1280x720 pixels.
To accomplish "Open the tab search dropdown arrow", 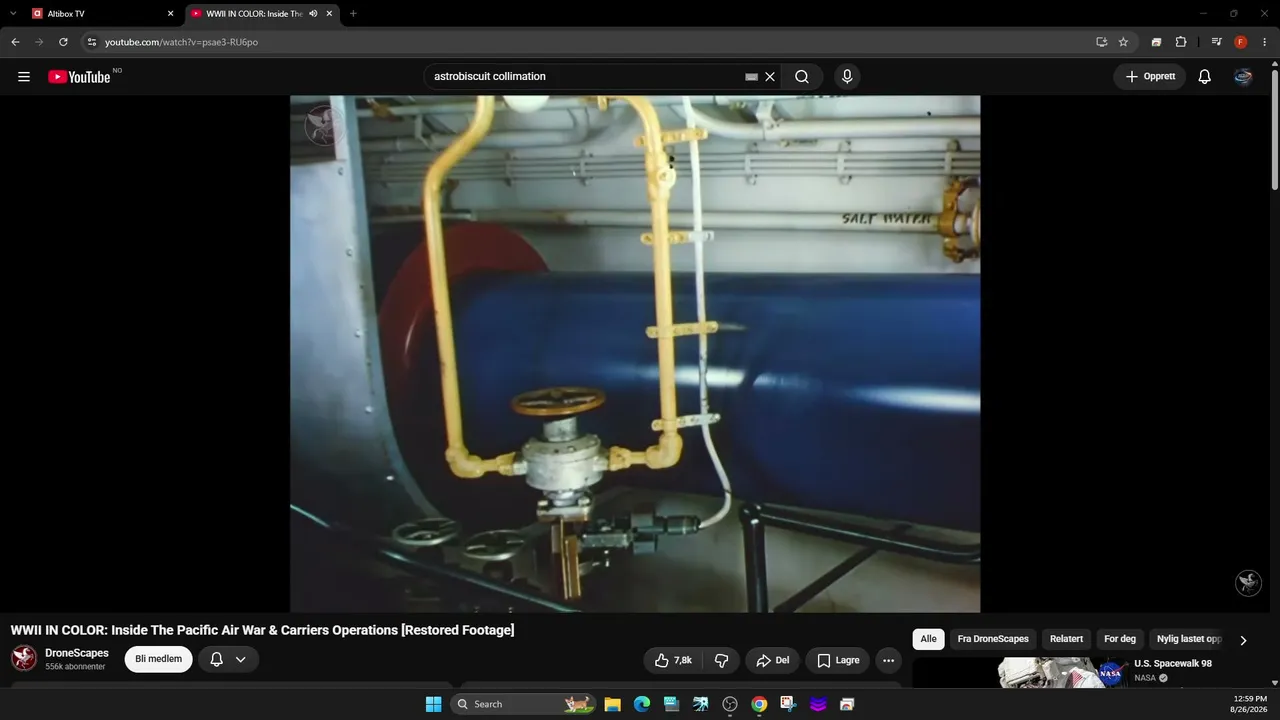I will 13,14.
